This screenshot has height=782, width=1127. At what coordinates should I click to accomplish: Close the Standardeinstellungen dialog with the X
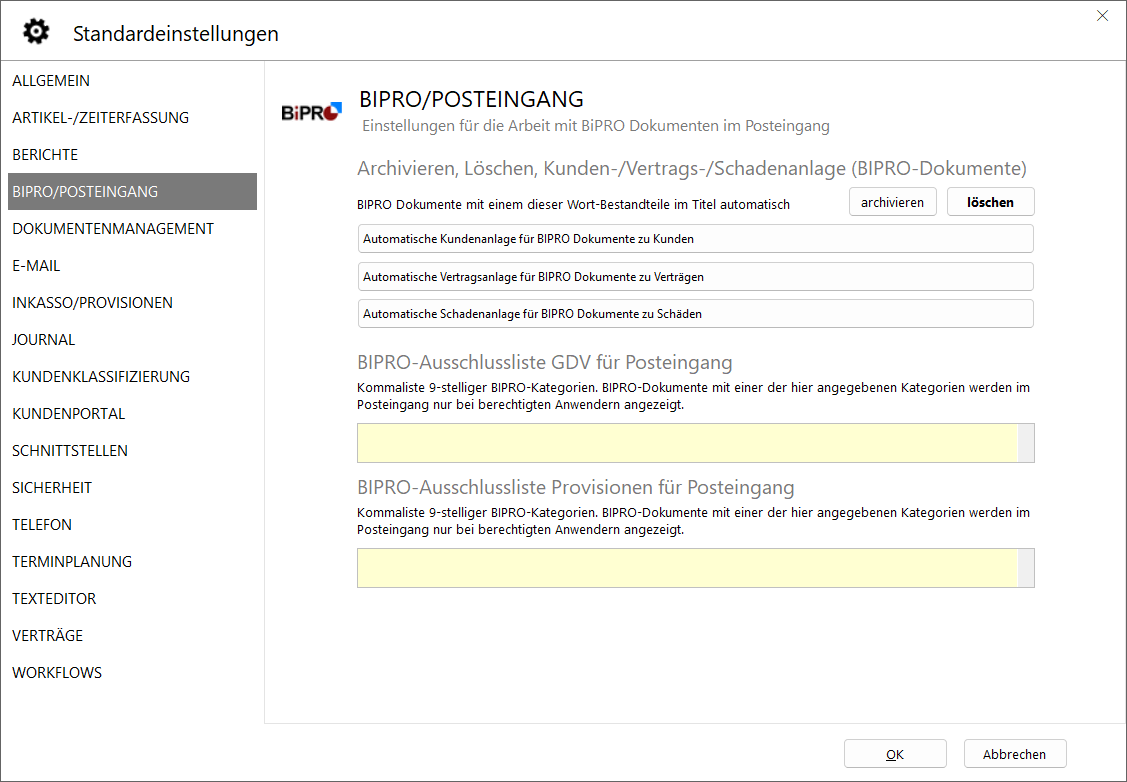click(1102, 16)
